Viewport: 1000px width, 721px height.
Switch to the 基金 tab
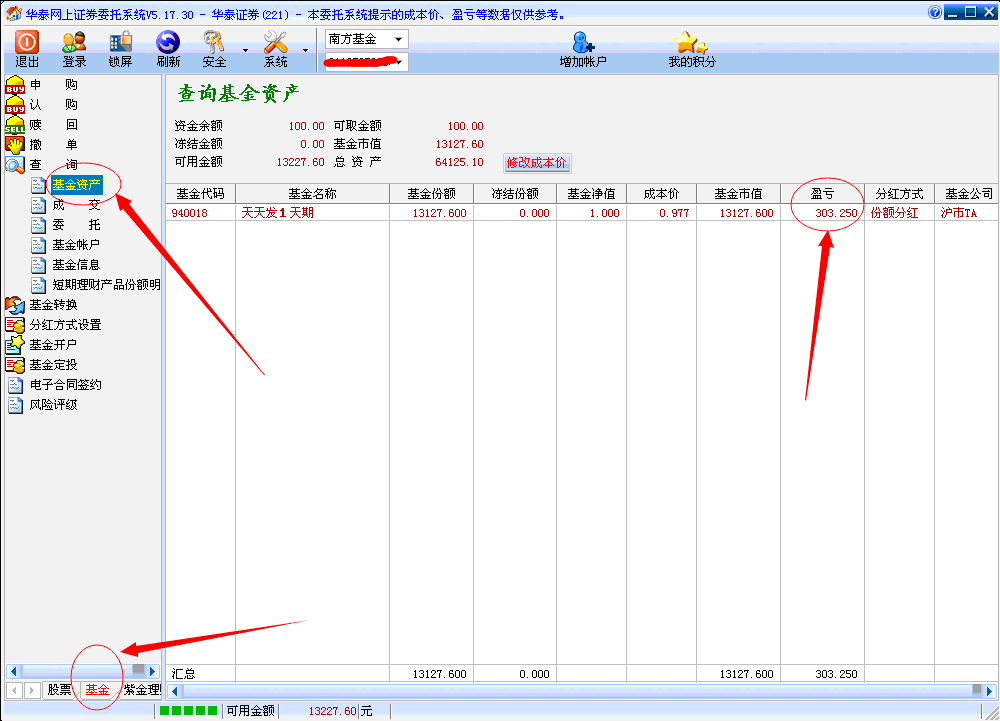97,690
